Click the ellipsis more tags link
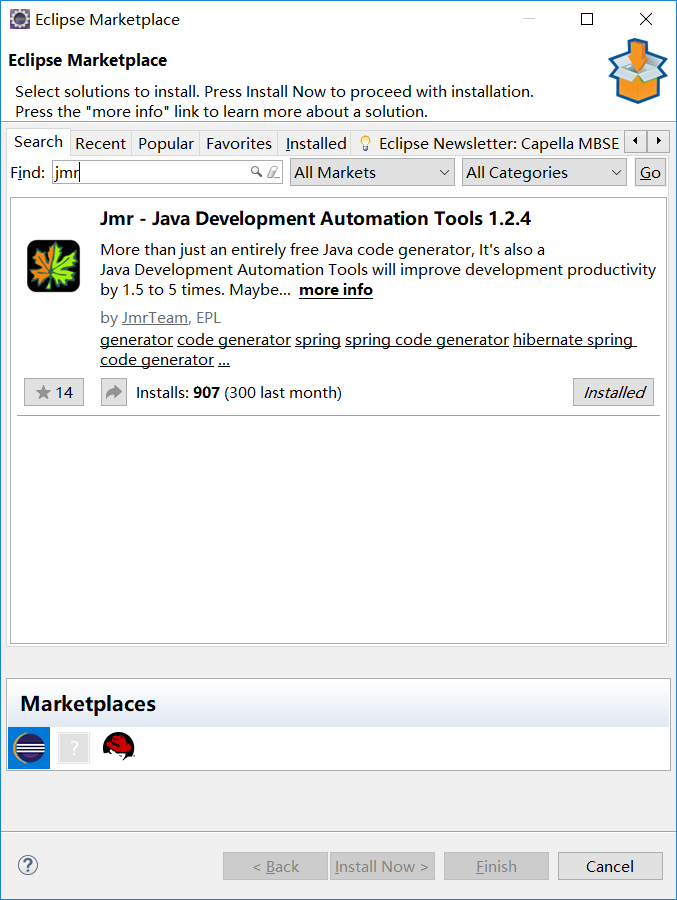This screenshot has width=677, height=900. (224, 360)
